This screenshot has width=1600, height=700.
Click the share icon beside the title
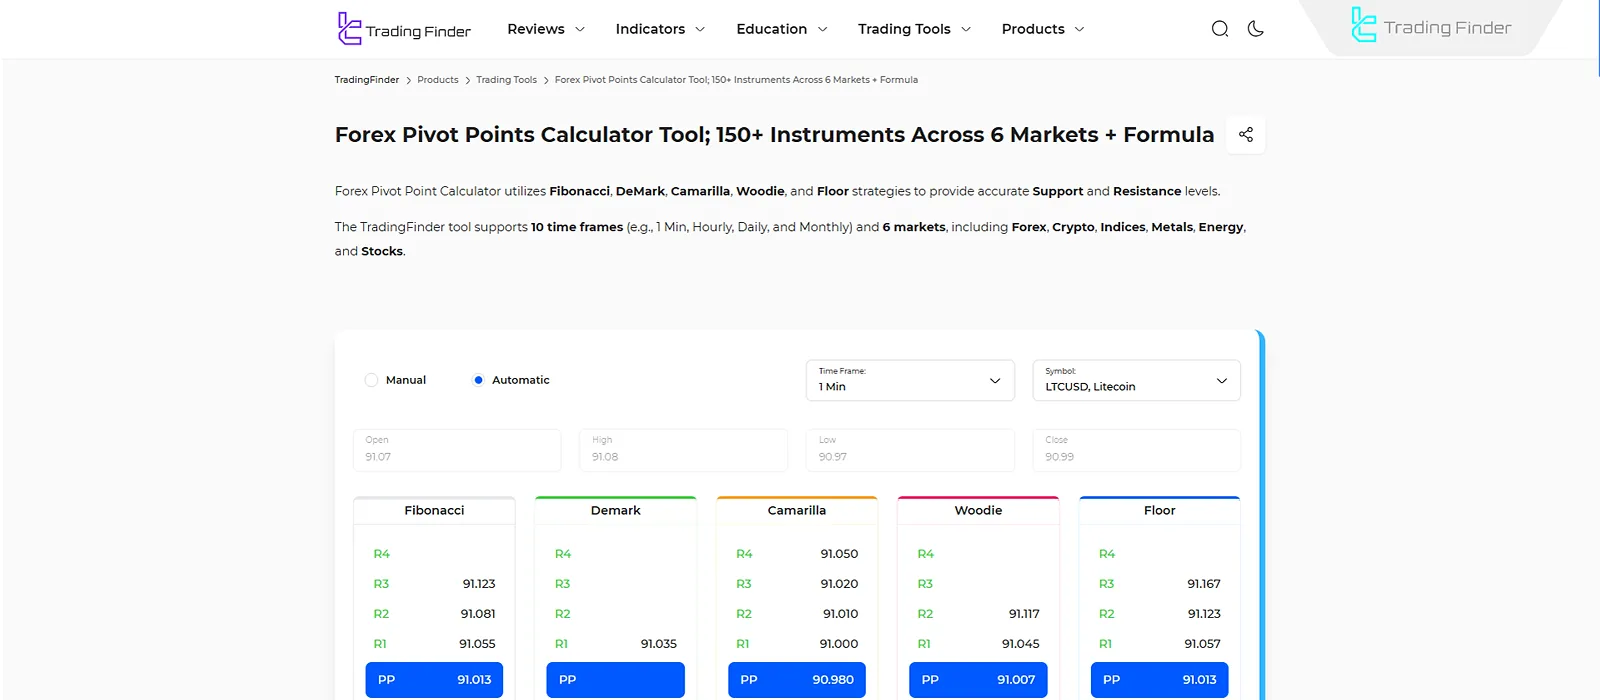tap(1246, 134)
